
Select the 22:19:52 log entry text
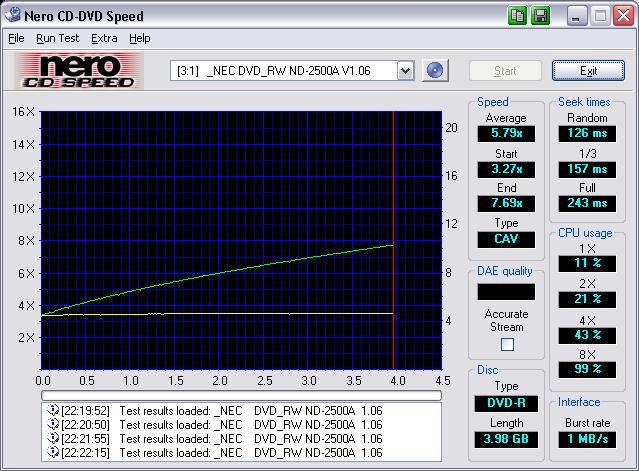pos(222,410)
